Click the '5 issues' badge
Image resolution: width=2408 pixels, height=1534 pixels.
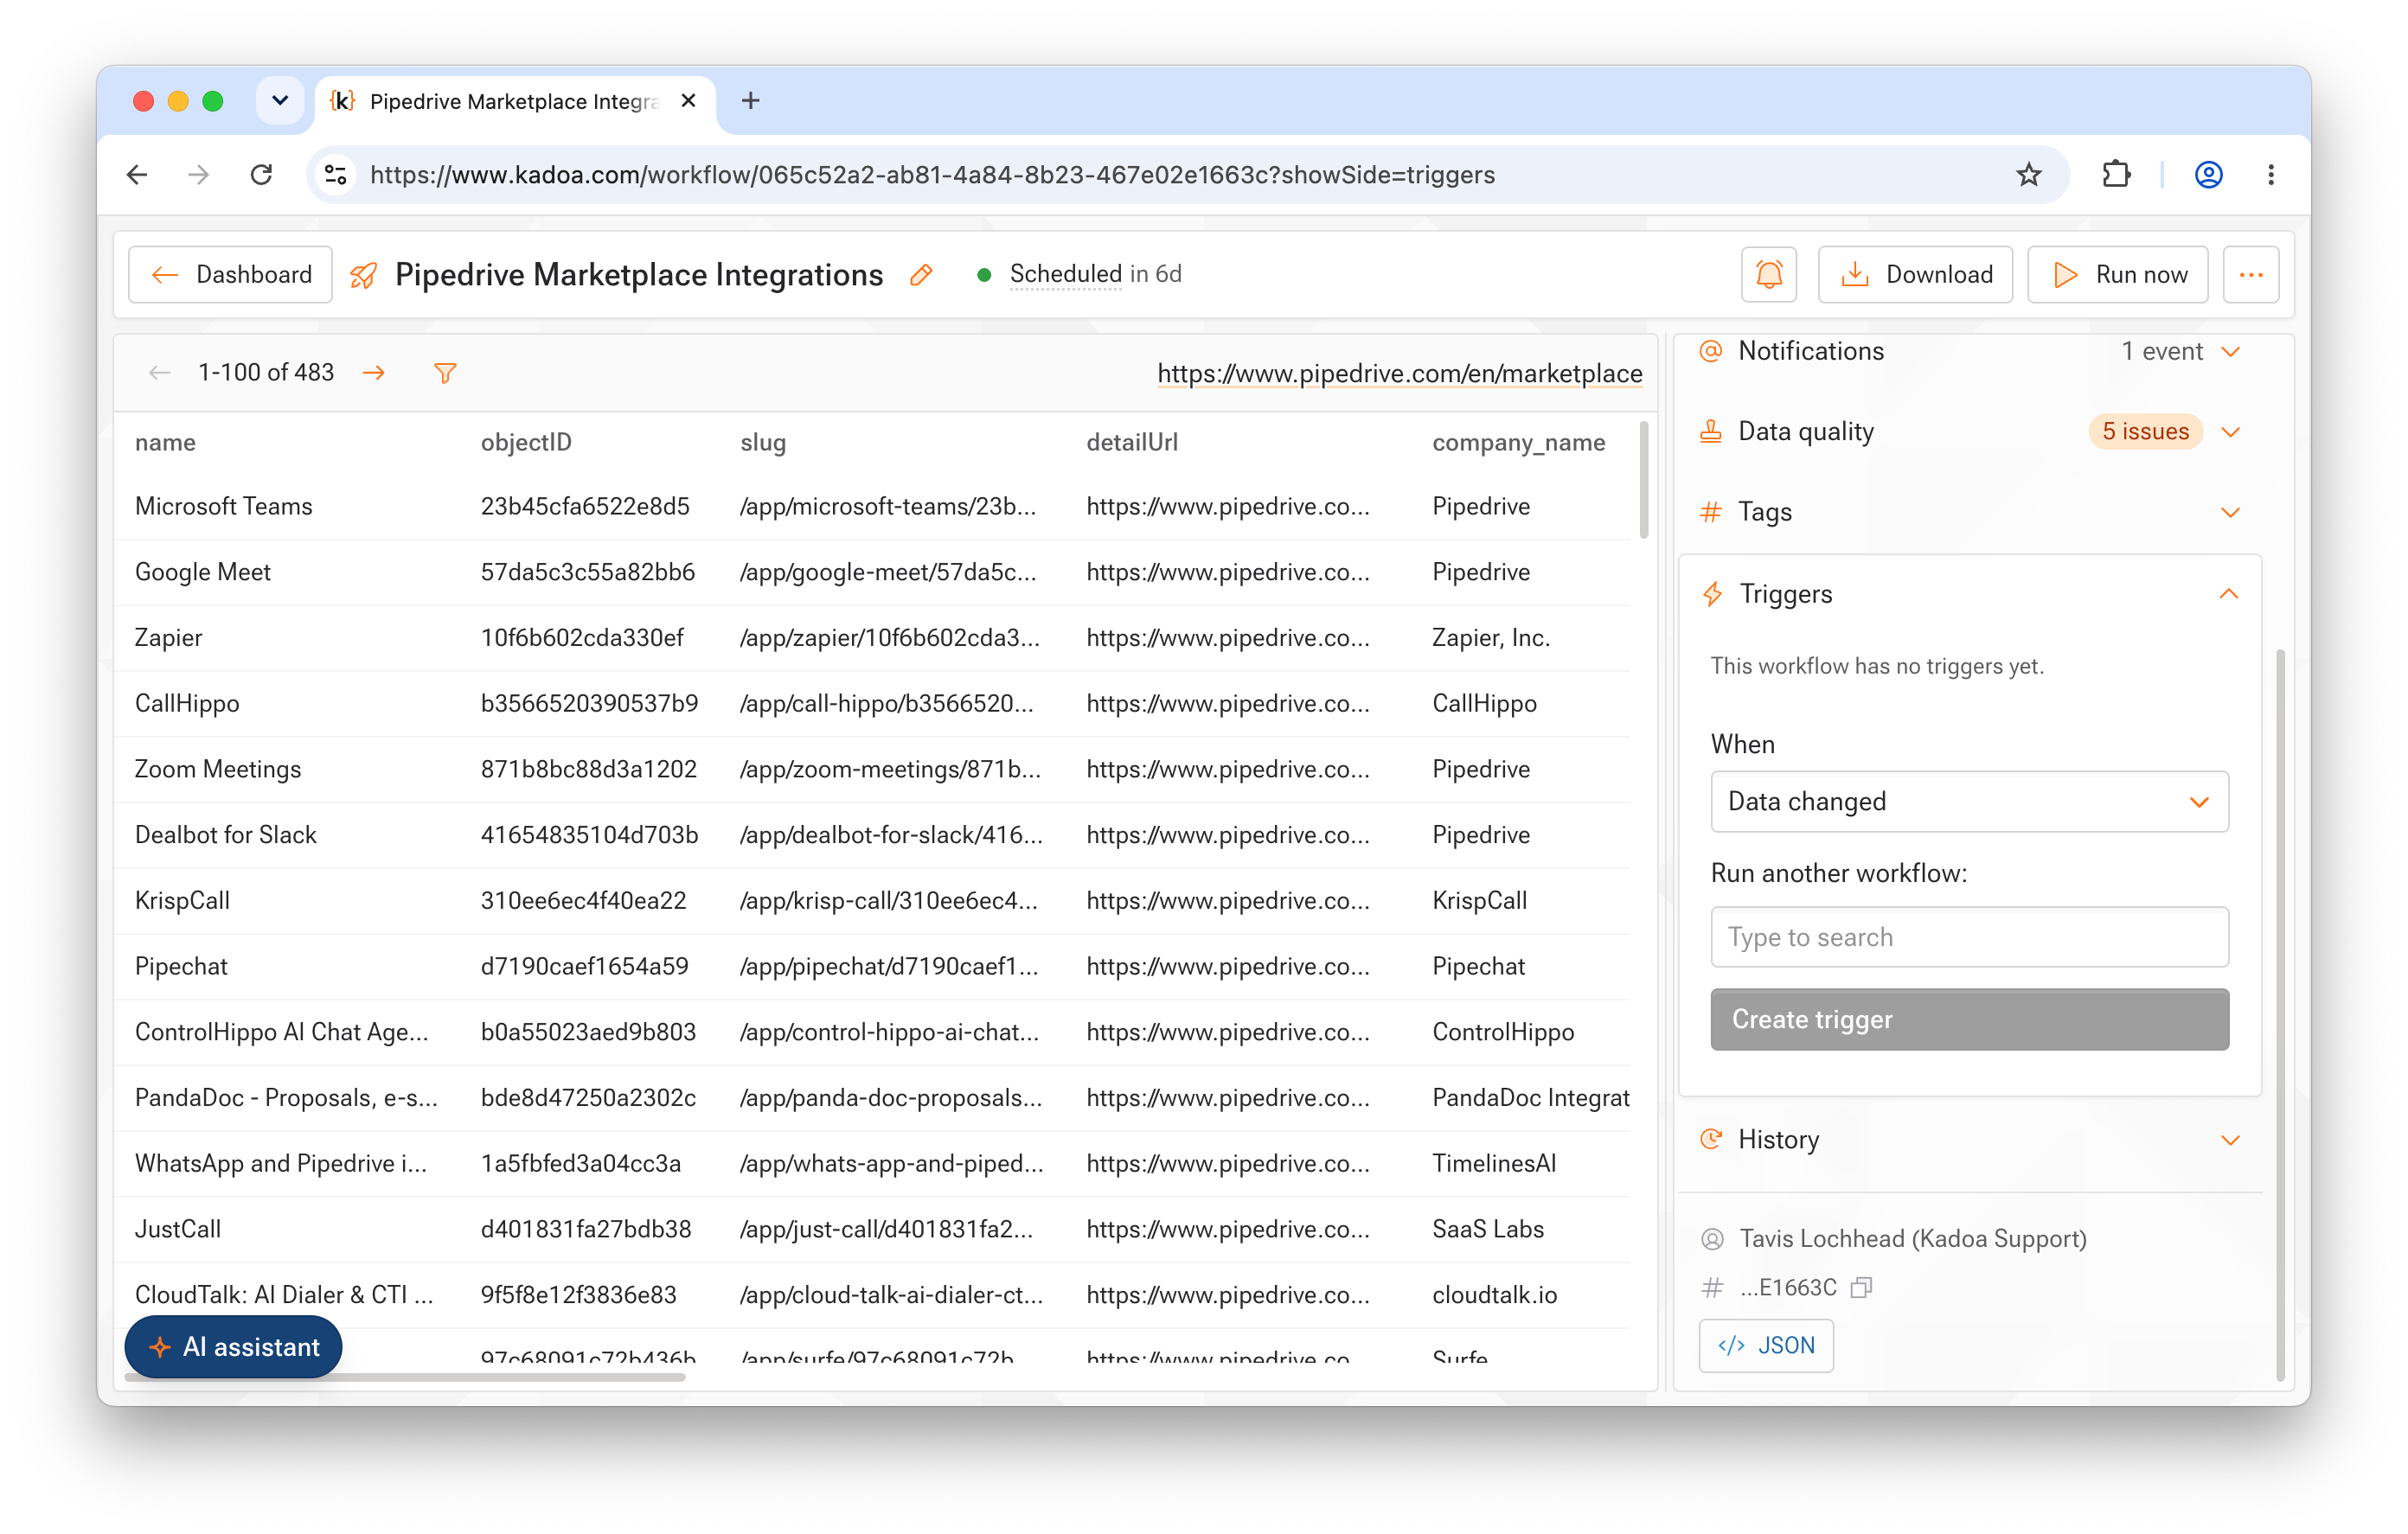click(2144, 431)
